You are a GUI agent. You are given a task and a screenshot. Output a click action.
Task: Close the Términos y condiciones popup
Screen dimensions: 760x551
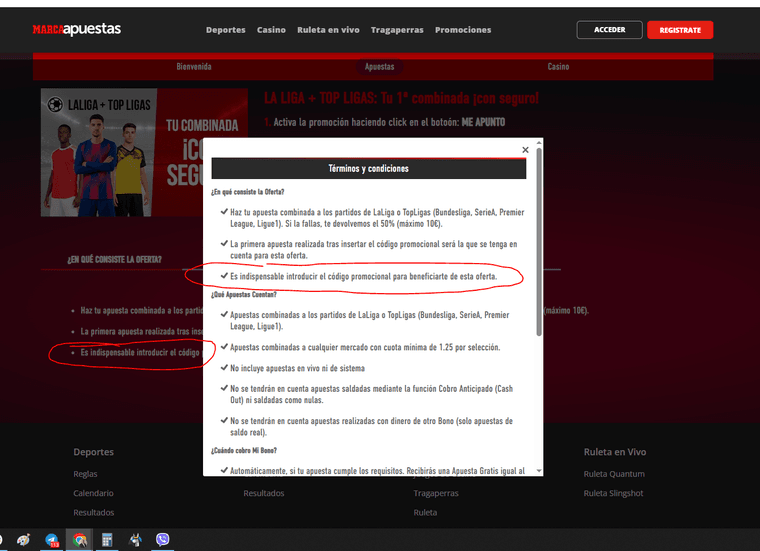525,150
